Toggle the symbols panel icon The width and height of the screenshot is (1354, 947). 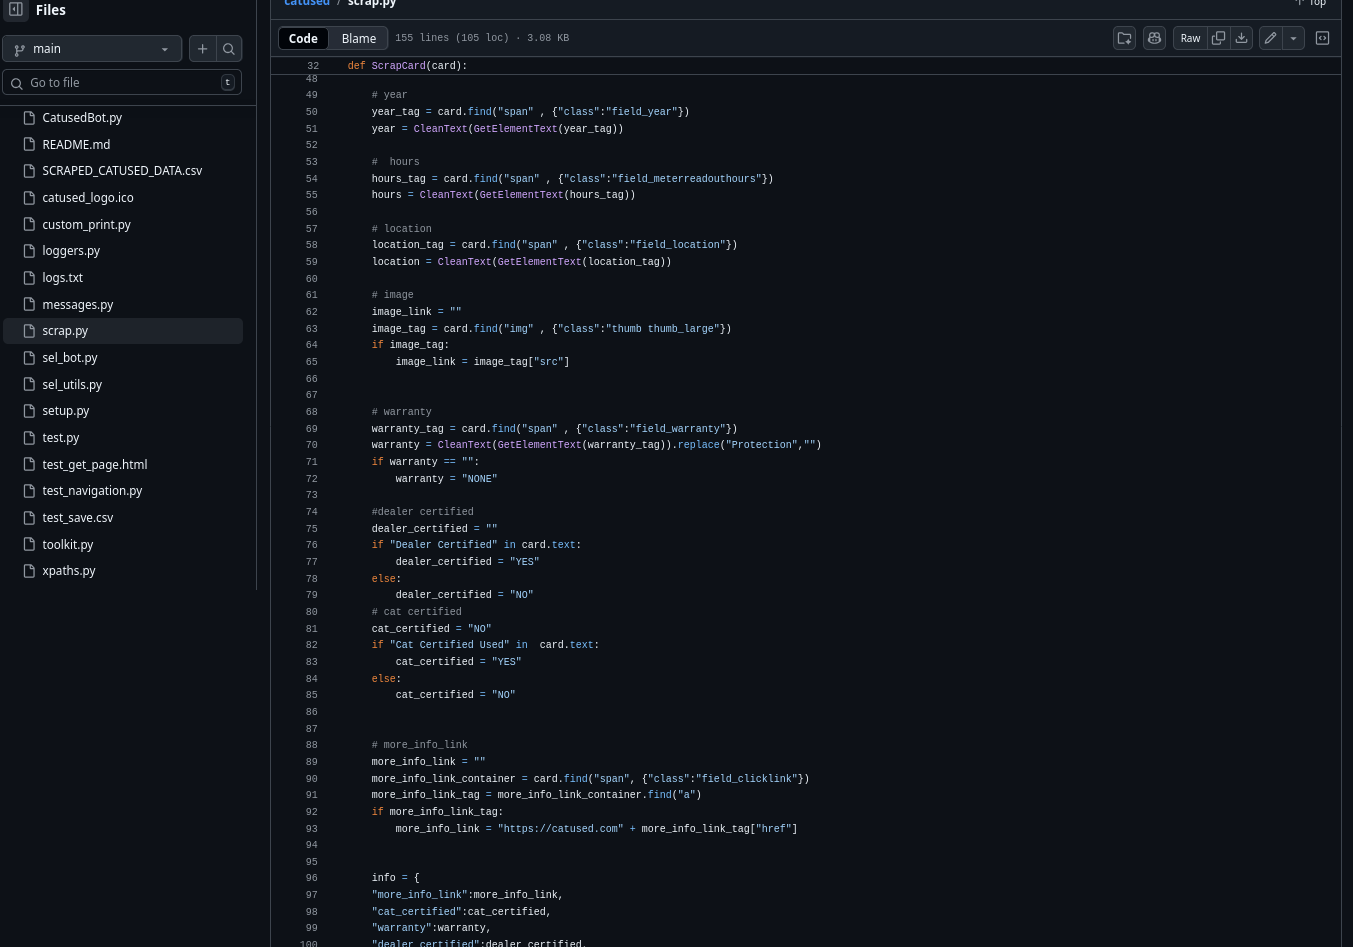click(x=1322, y=38)
